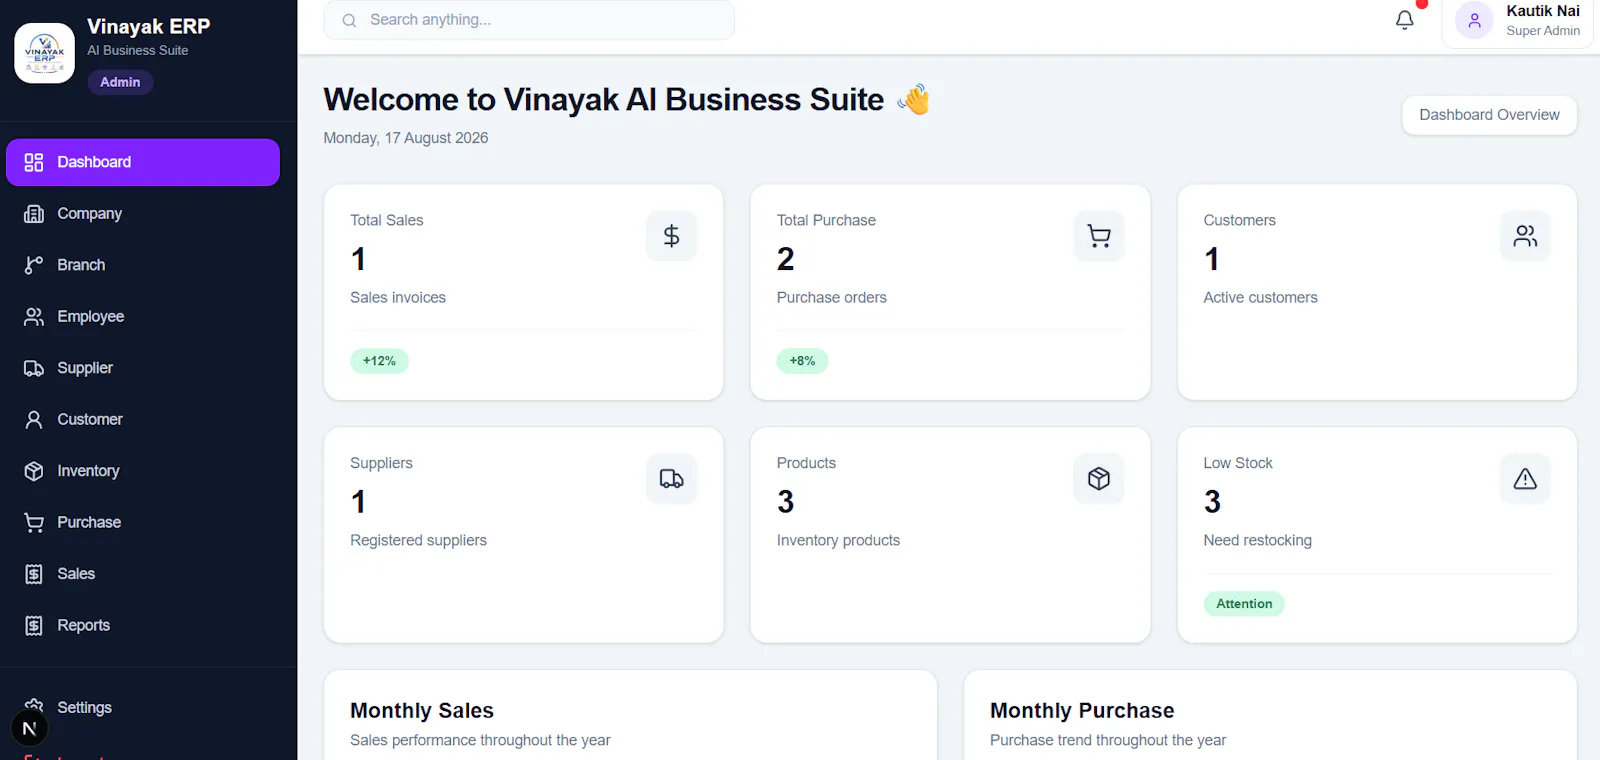Image resolution: width=1600 pixels, height=760 pixels.
Task: Click the Supplier truck icon in sidebar
Action: click(x=34, y=368)
